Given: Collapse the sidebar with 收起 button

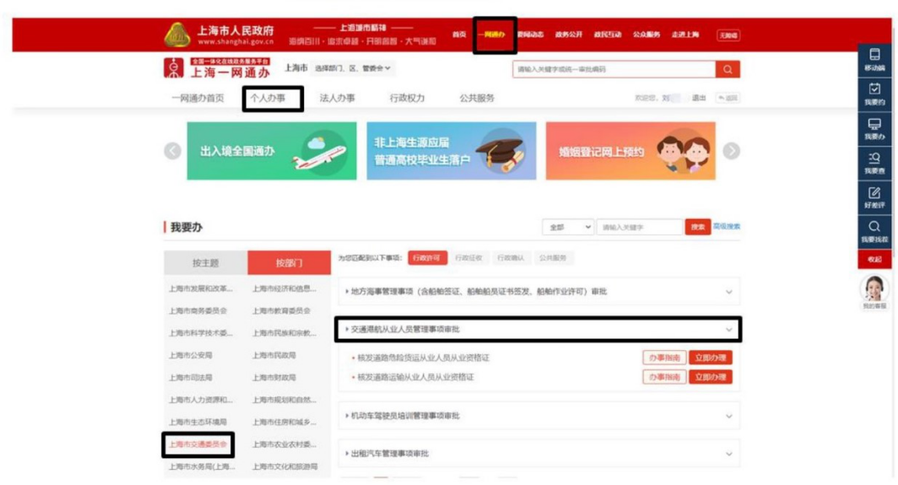Looking at the screenshot, I should [875, 259].
